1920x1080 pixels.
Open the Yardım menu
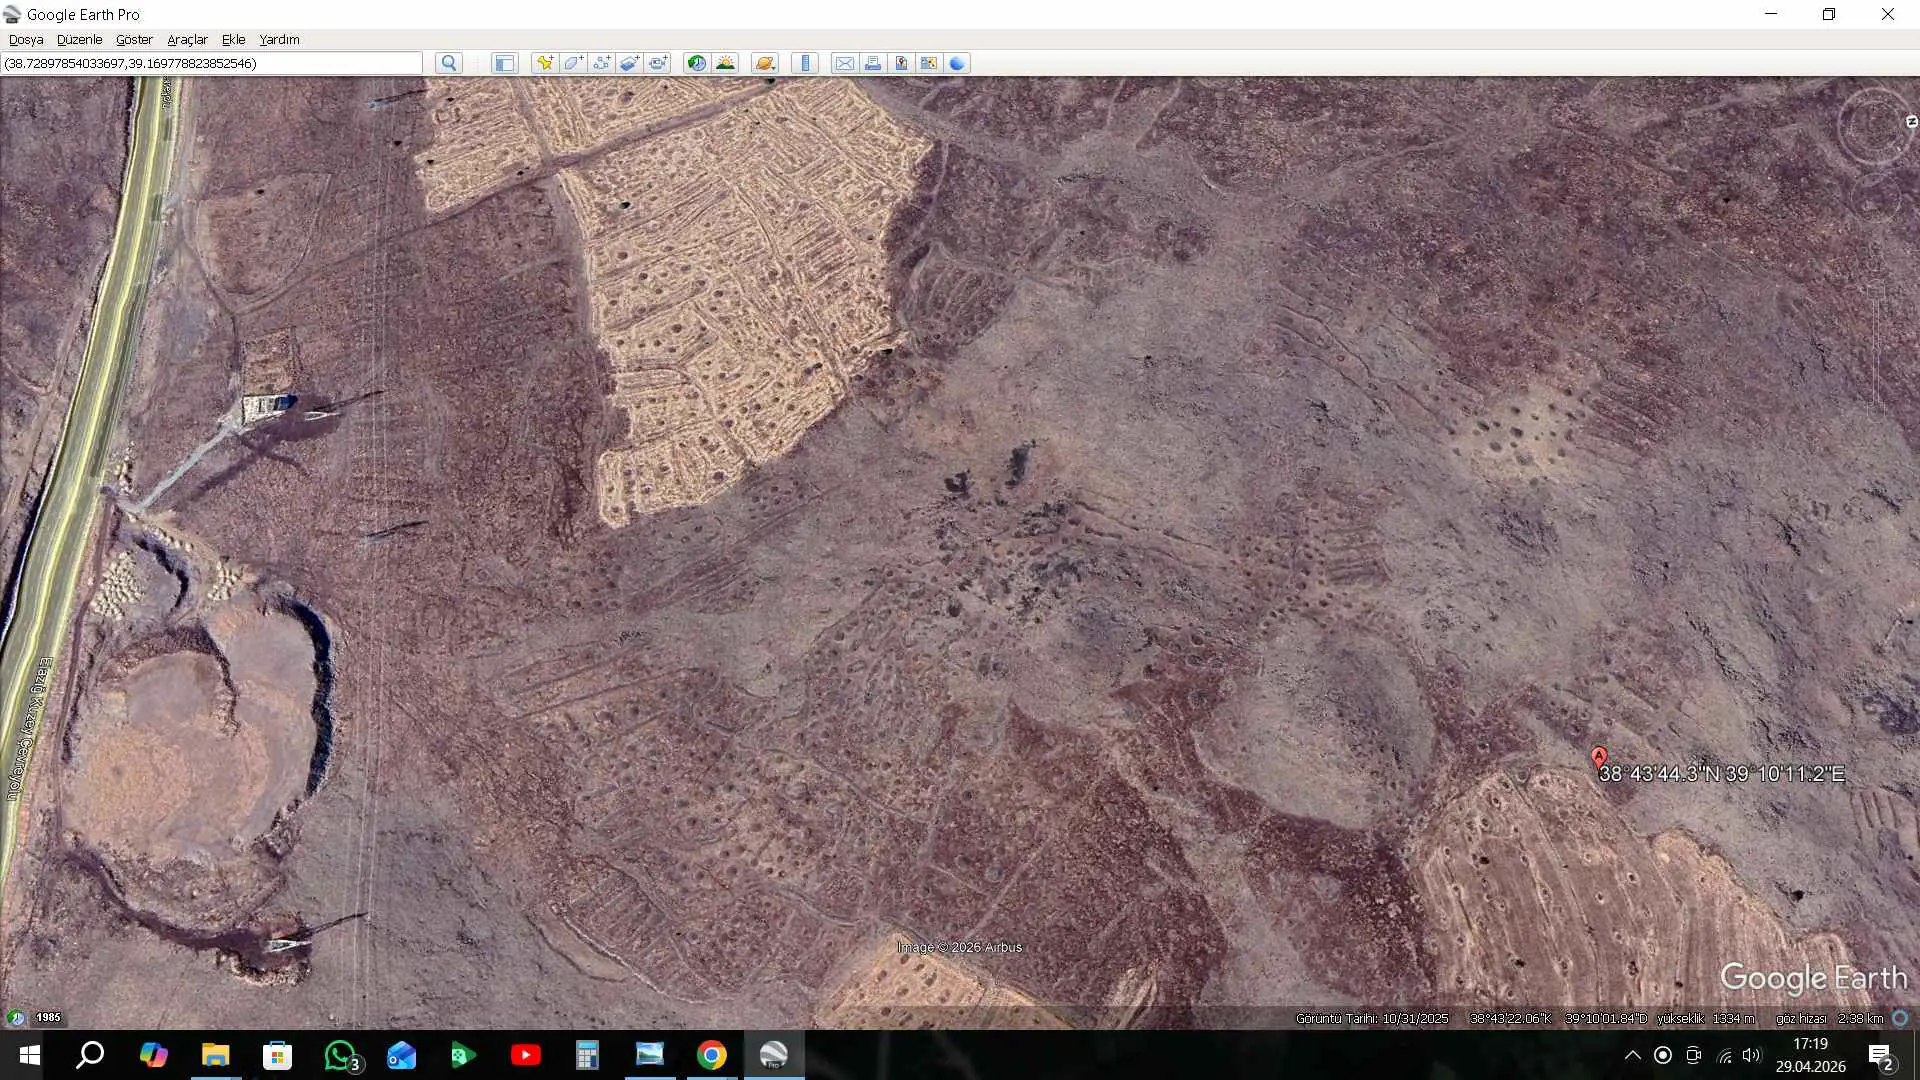tap(279, 40)
